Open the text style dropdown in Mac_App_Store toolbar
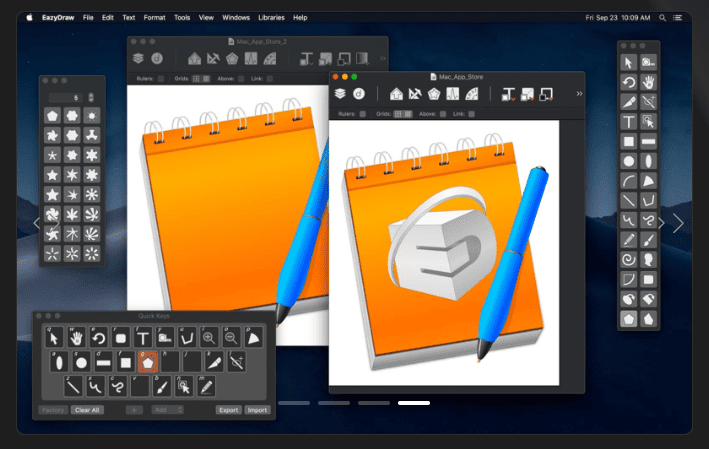The image size is (709, 449). [508, 94]
